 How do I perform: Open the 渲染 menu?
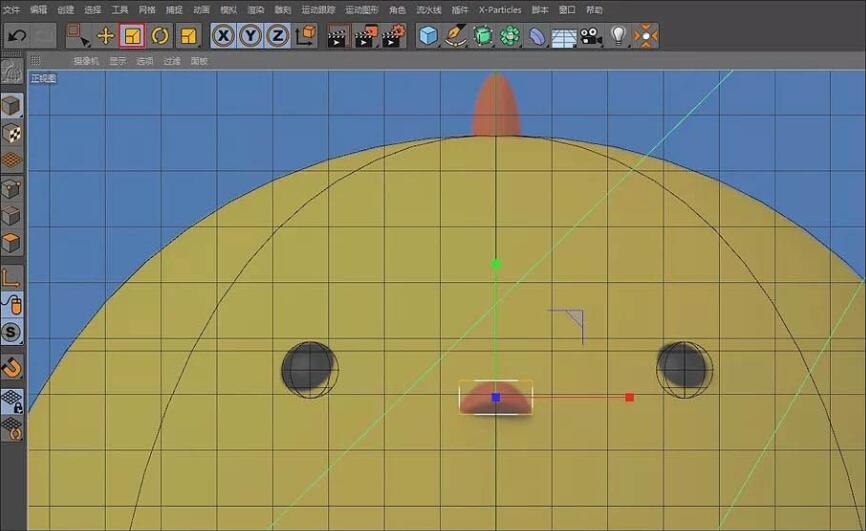click(x=255, y=9)
